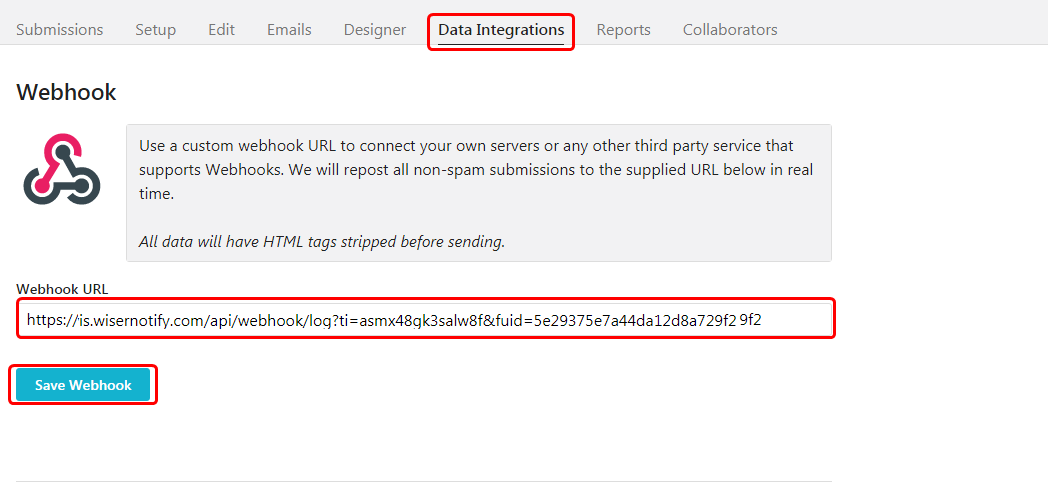Click the custom webhook description paragraph

[x=476, y=170]
